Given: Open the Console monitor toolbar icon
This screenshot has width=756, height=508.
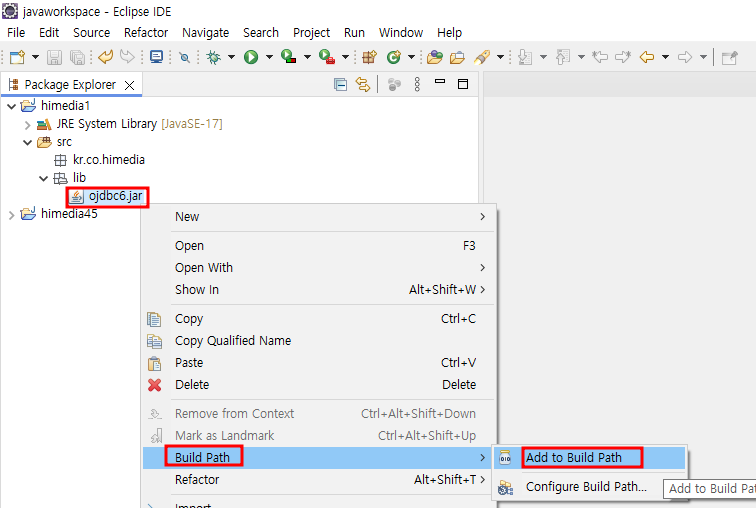Looking at the screenshot, I should point(156,57).
